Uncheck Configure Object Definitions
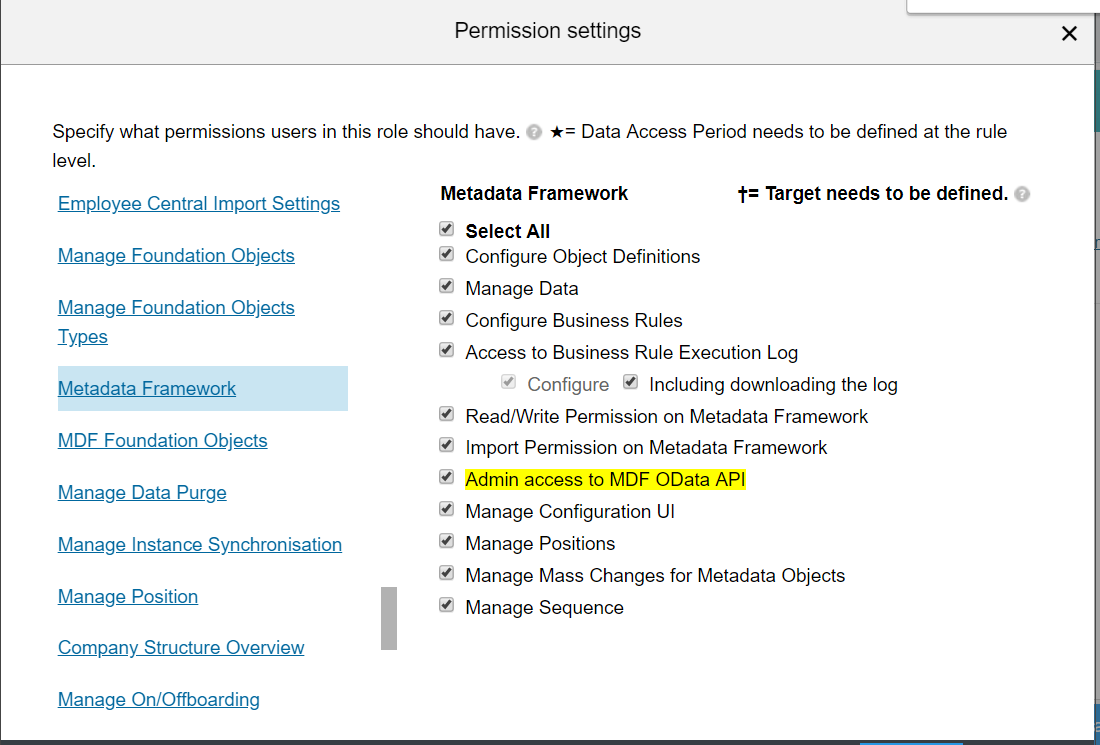 click(446, 254)
